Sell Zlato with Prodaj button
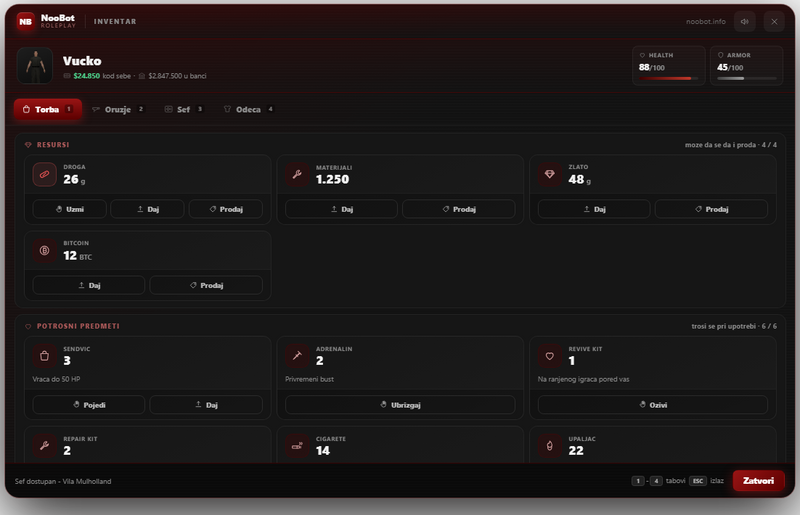The width and height of the screenshot is (800, 515). click(x=711, y=209)
